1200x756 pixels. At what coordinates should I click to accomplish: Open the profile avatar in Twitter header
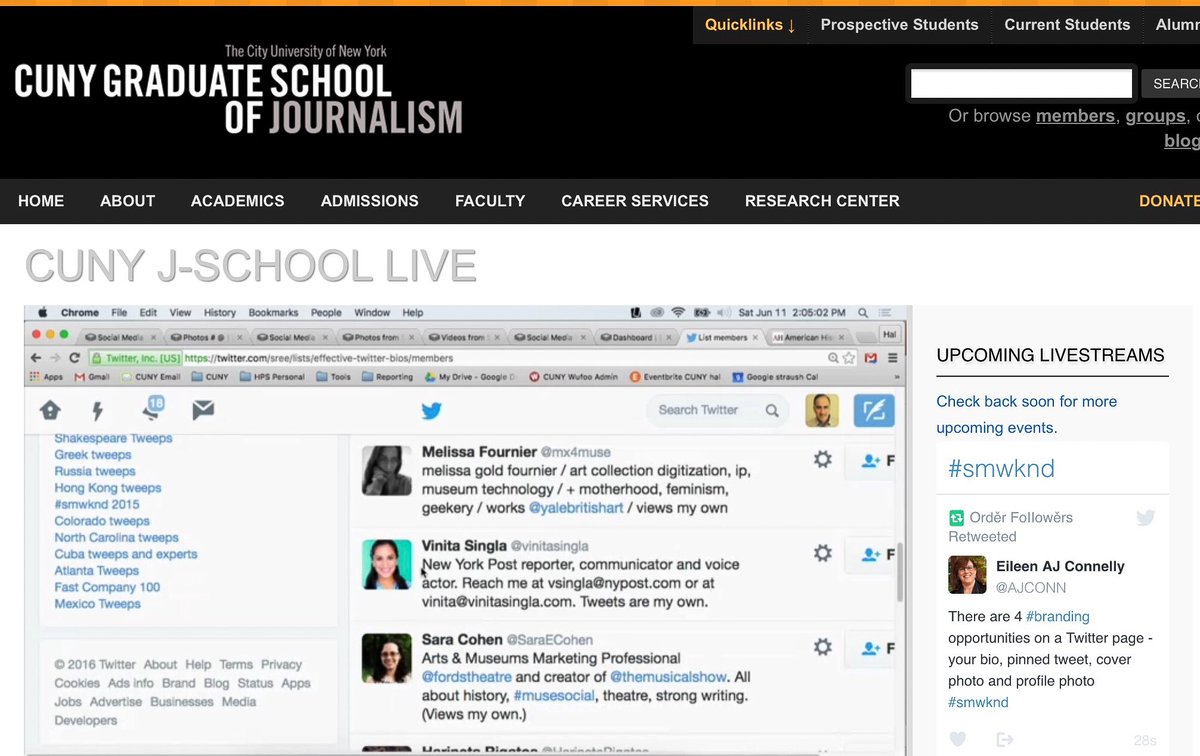pyautogui.click(x=822, y=410)
